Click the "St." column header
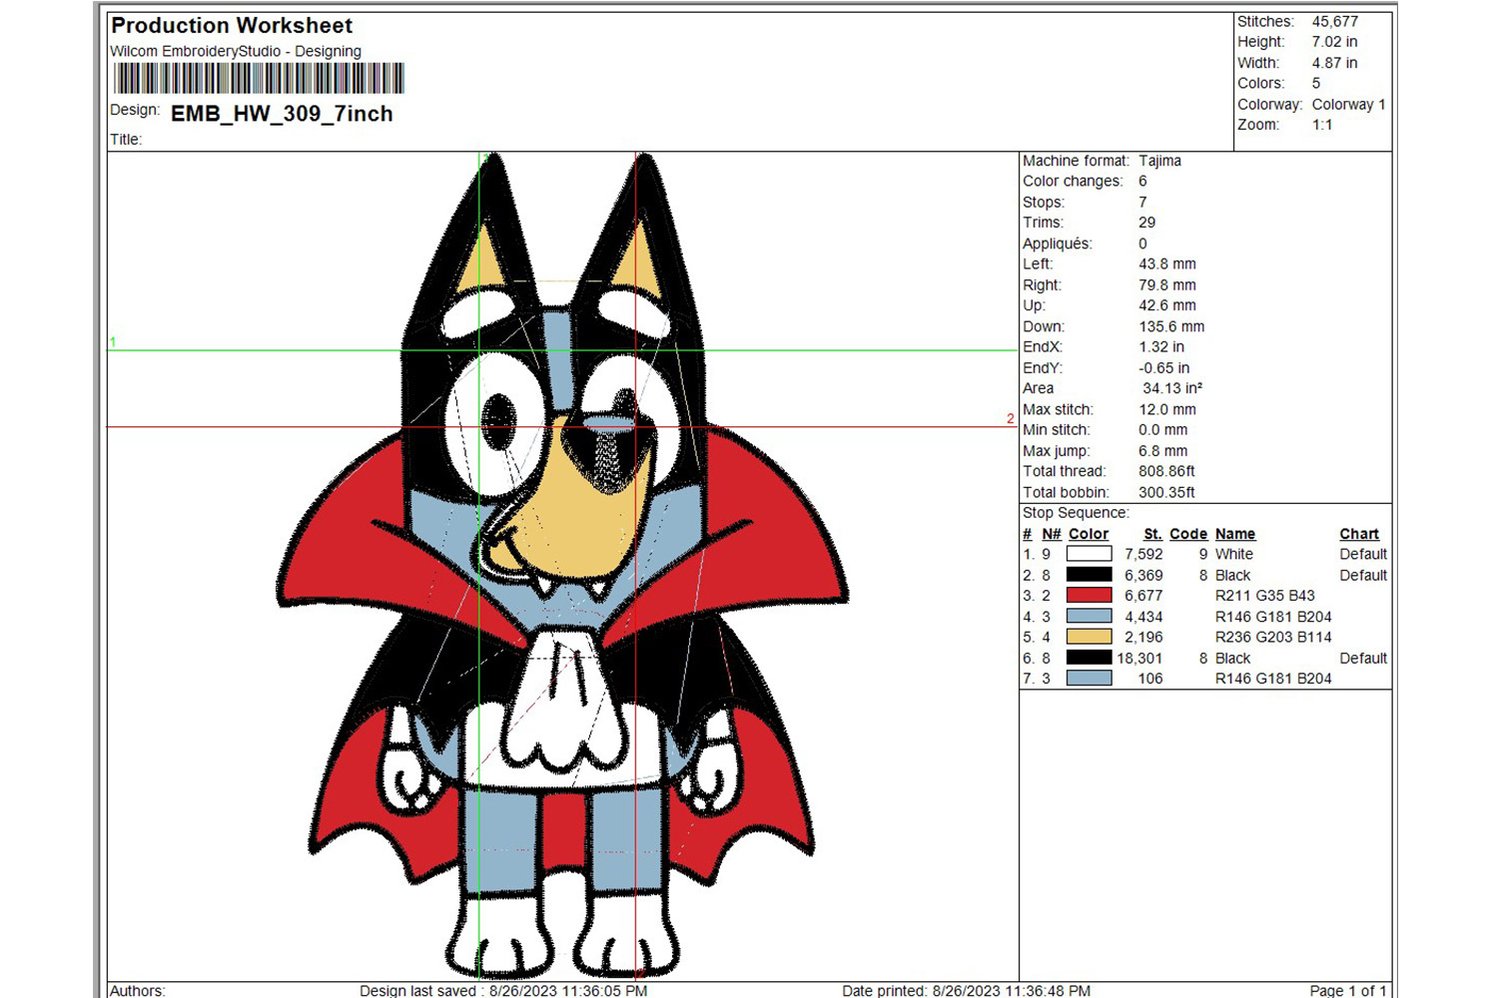 [1153, 534]
